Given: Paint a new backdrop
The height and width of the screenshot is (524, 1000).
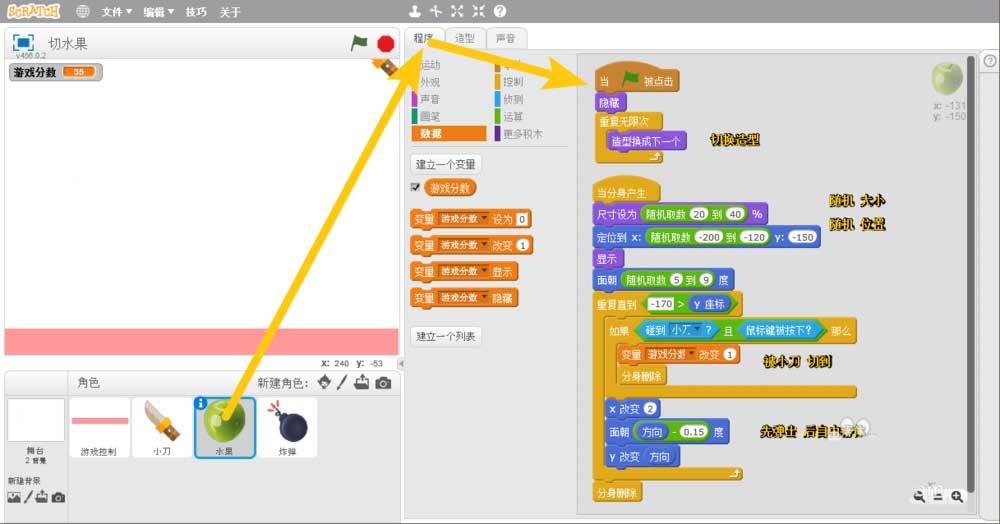Looking at the screenshot, I should coord(28,497).
